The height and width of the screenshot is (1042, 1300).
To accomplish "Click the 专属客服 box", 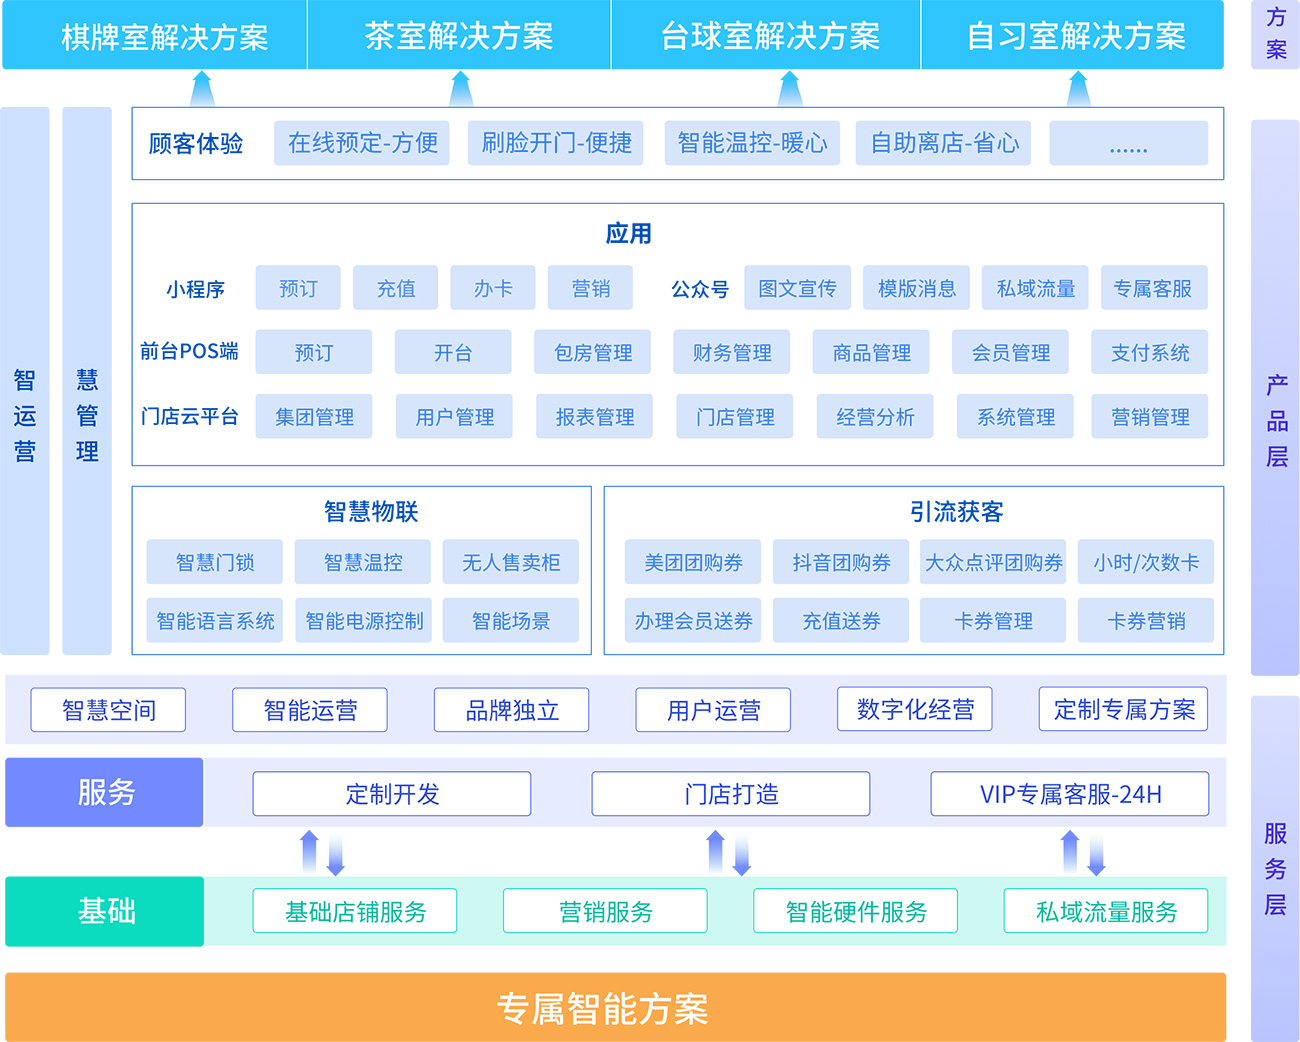I will [1154, 288].
